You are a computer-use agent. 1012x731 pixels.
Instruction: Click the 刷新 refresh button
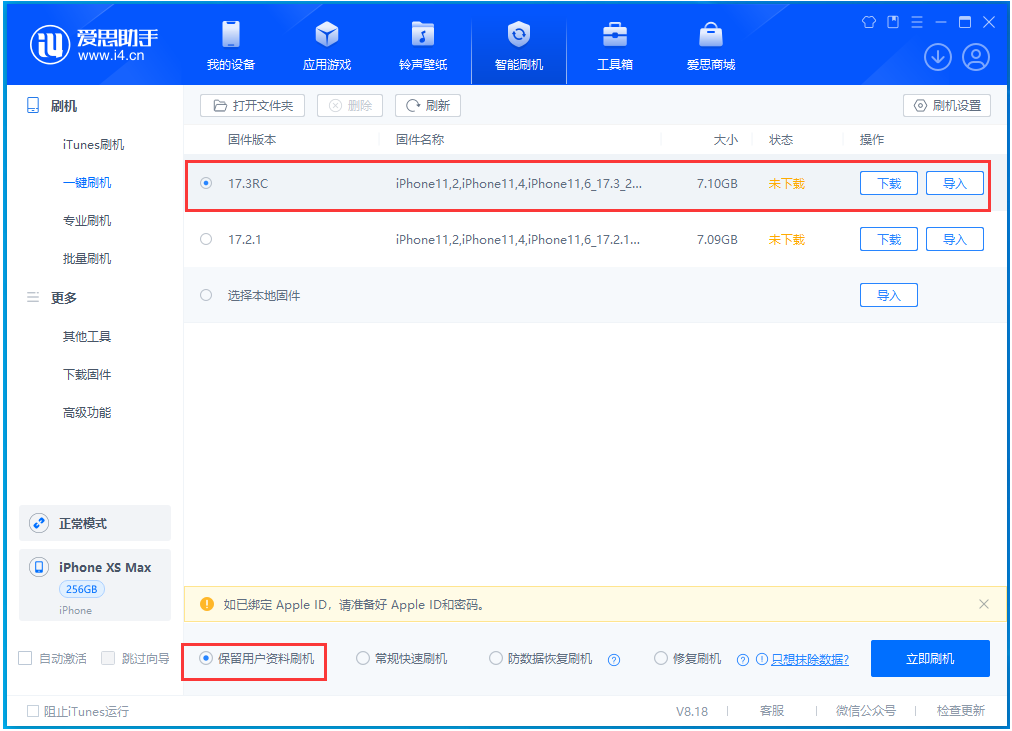click(x=427, y=105)
